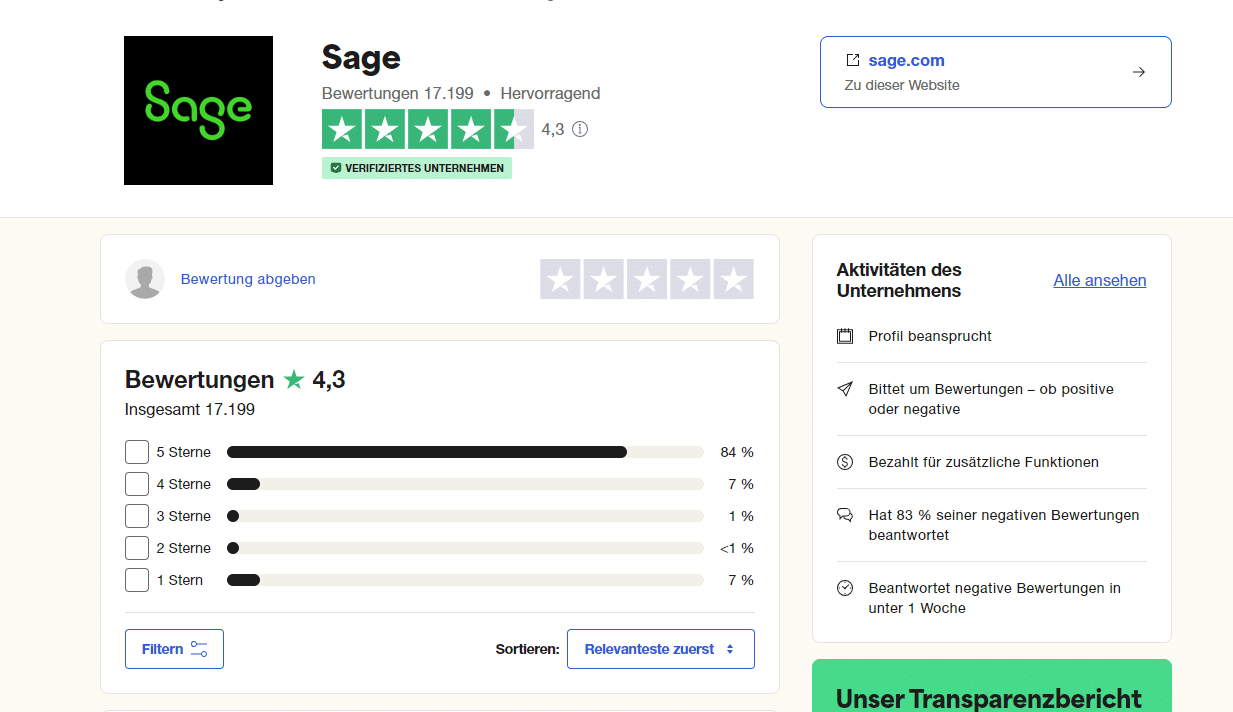The image size is (1233, 712).
Task: Select the first empty rating star
Action: pos(561,279)
